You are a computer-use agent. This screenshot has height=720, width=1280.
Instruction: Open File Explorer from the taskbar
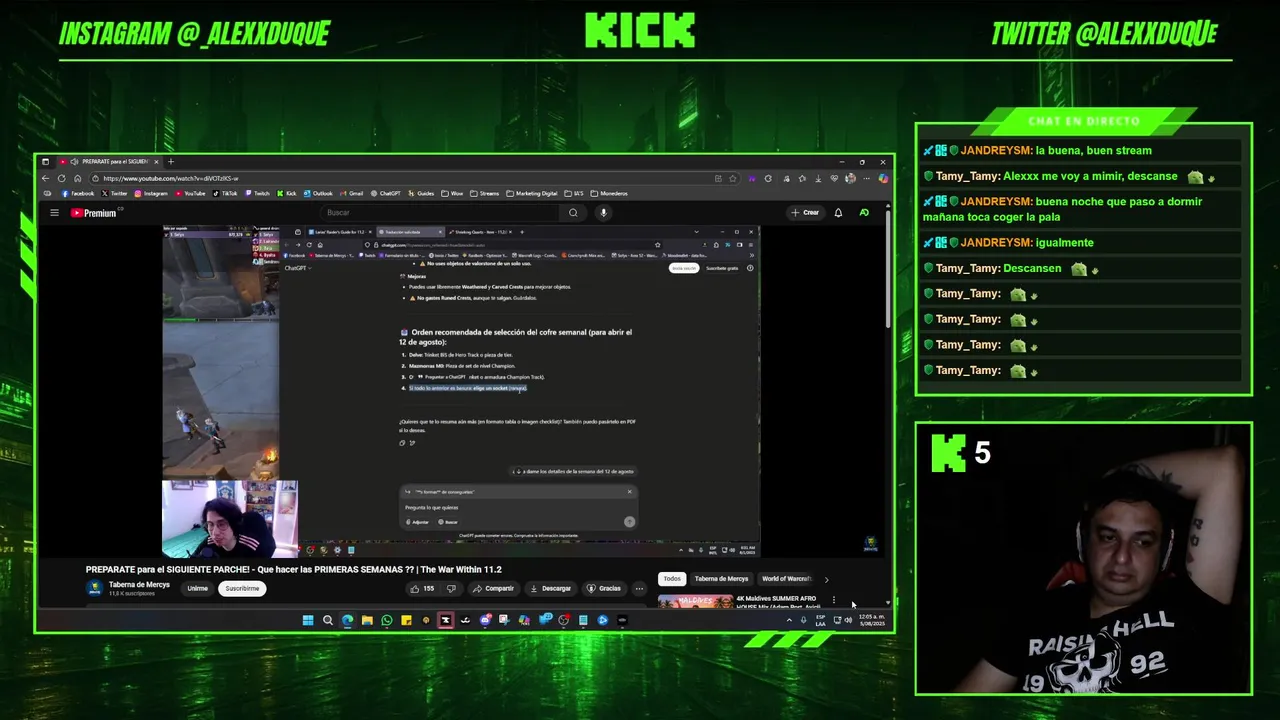point(367,620)
